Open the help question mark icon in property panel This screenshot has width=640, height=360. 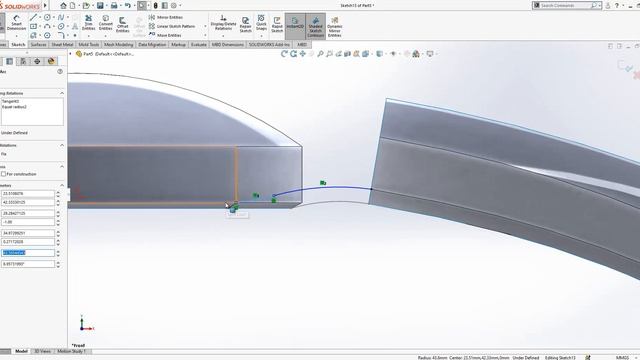tap(60, 71)
